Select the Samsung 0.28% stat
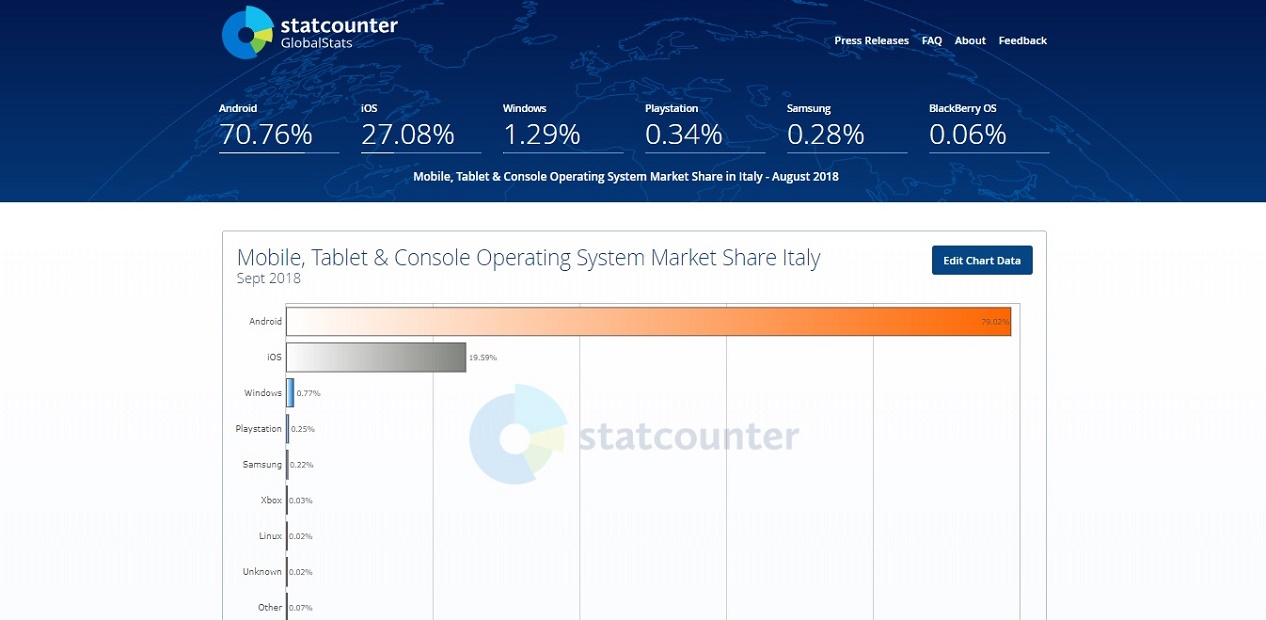Viewport: 1266px width, 620px height. [x=847, y=127]
